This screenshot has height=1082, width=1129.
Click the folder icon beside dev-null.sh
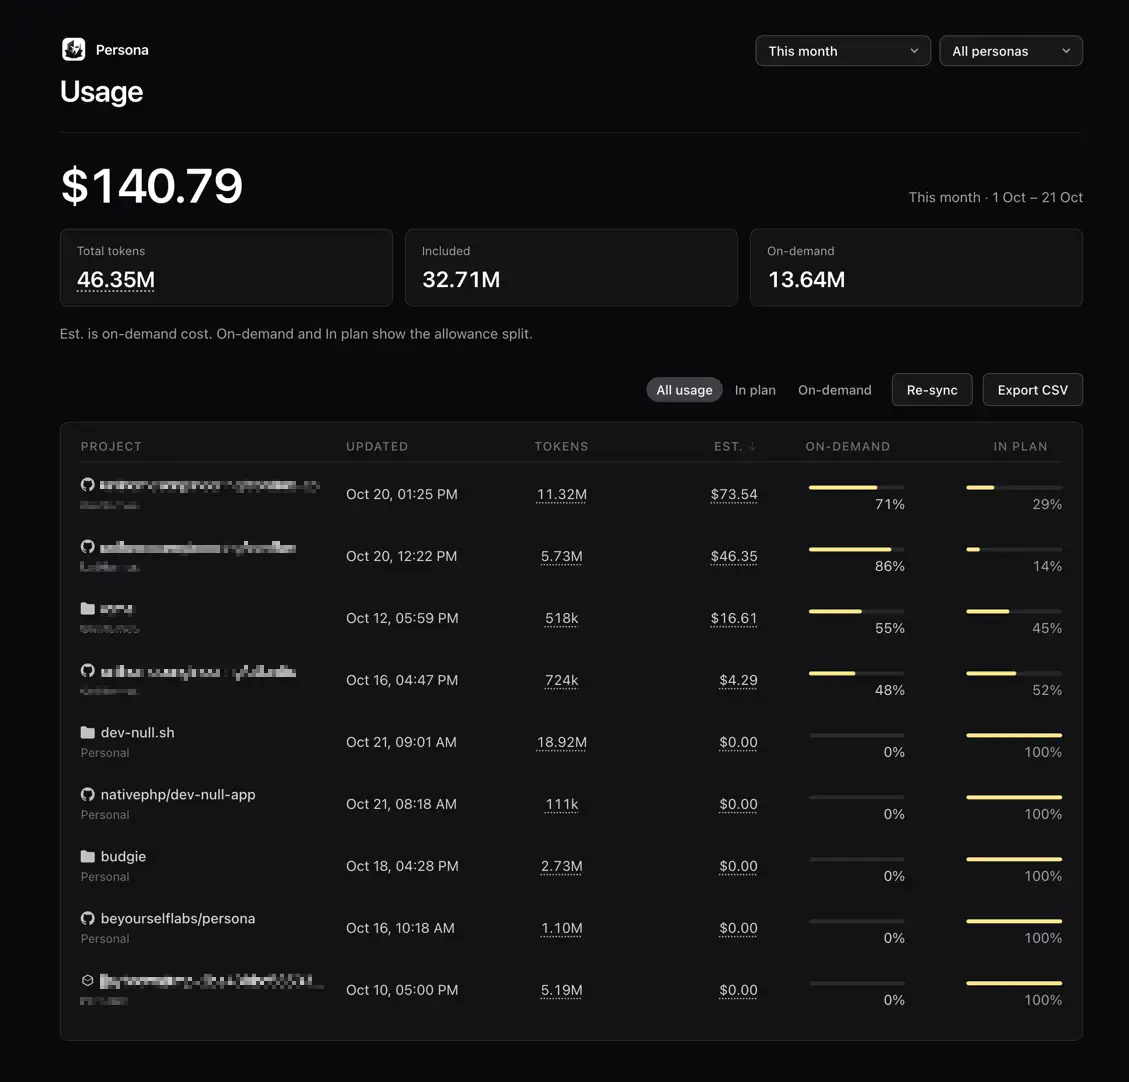tap(88, 732)
